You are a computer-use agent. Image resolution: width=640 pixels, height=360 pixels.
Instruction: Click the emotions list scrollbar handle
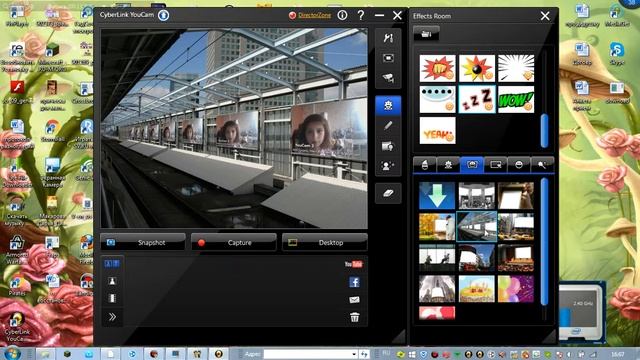pyautogui.click(x=544, y=131)
